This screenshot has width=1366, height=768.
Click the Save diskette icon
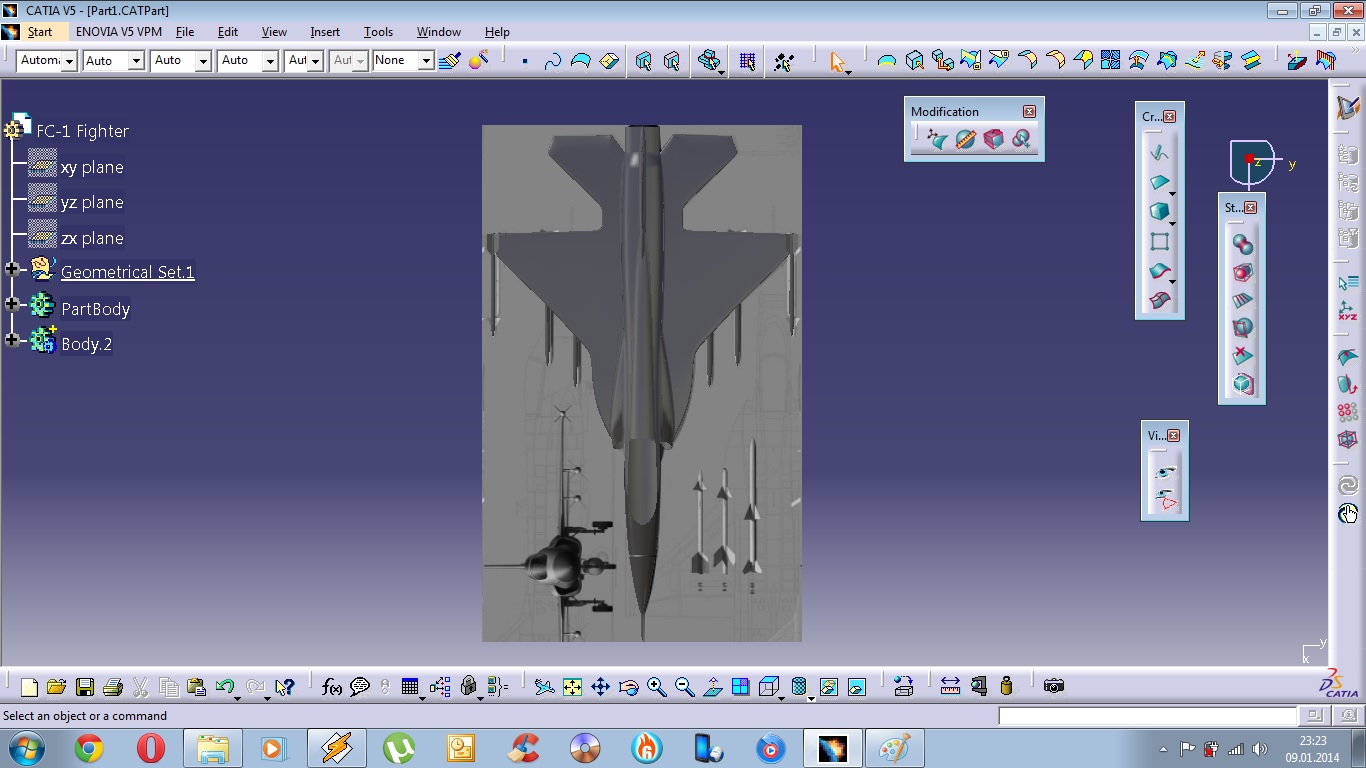coord(85,687)
